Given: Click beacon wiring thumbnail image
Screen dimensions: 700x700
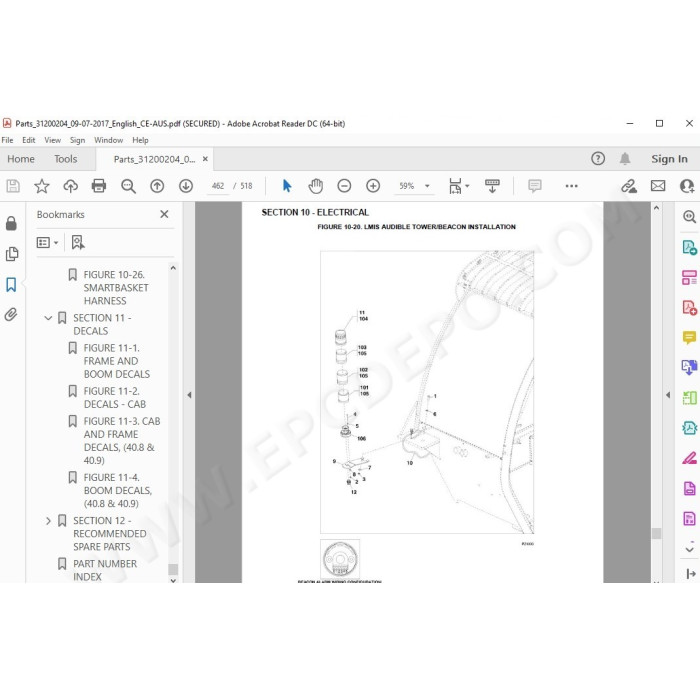Looking at the screenshot, I should click(340, 559).
